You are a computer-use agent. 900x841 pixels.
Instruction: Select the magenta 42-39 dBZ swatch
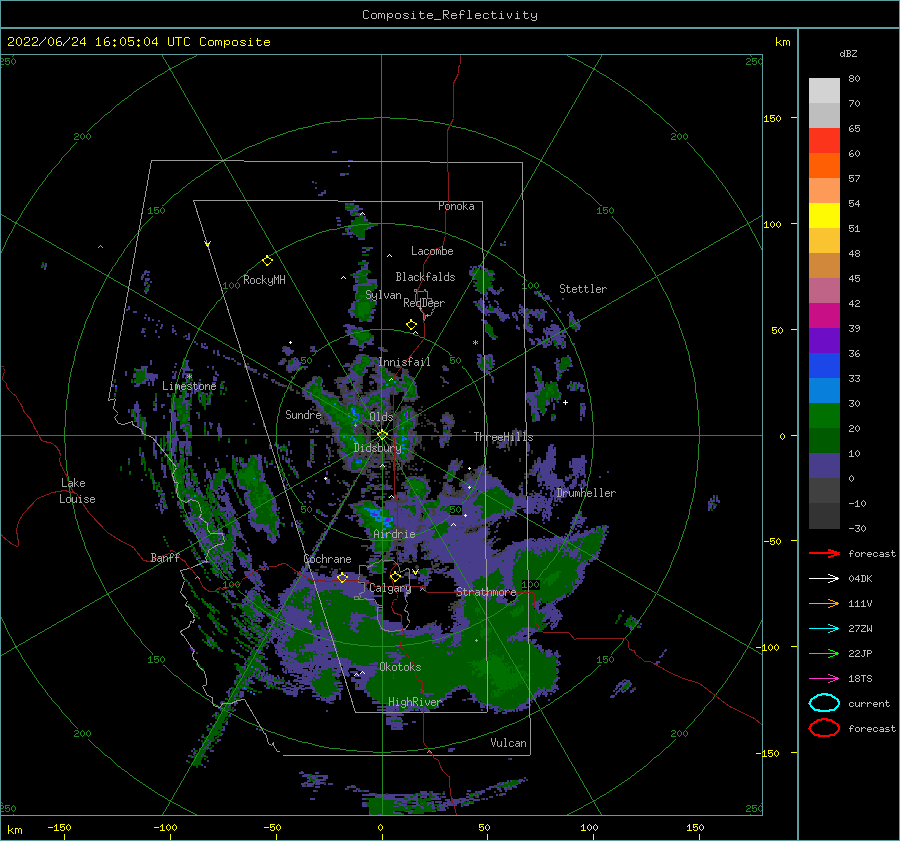(824, 316)
